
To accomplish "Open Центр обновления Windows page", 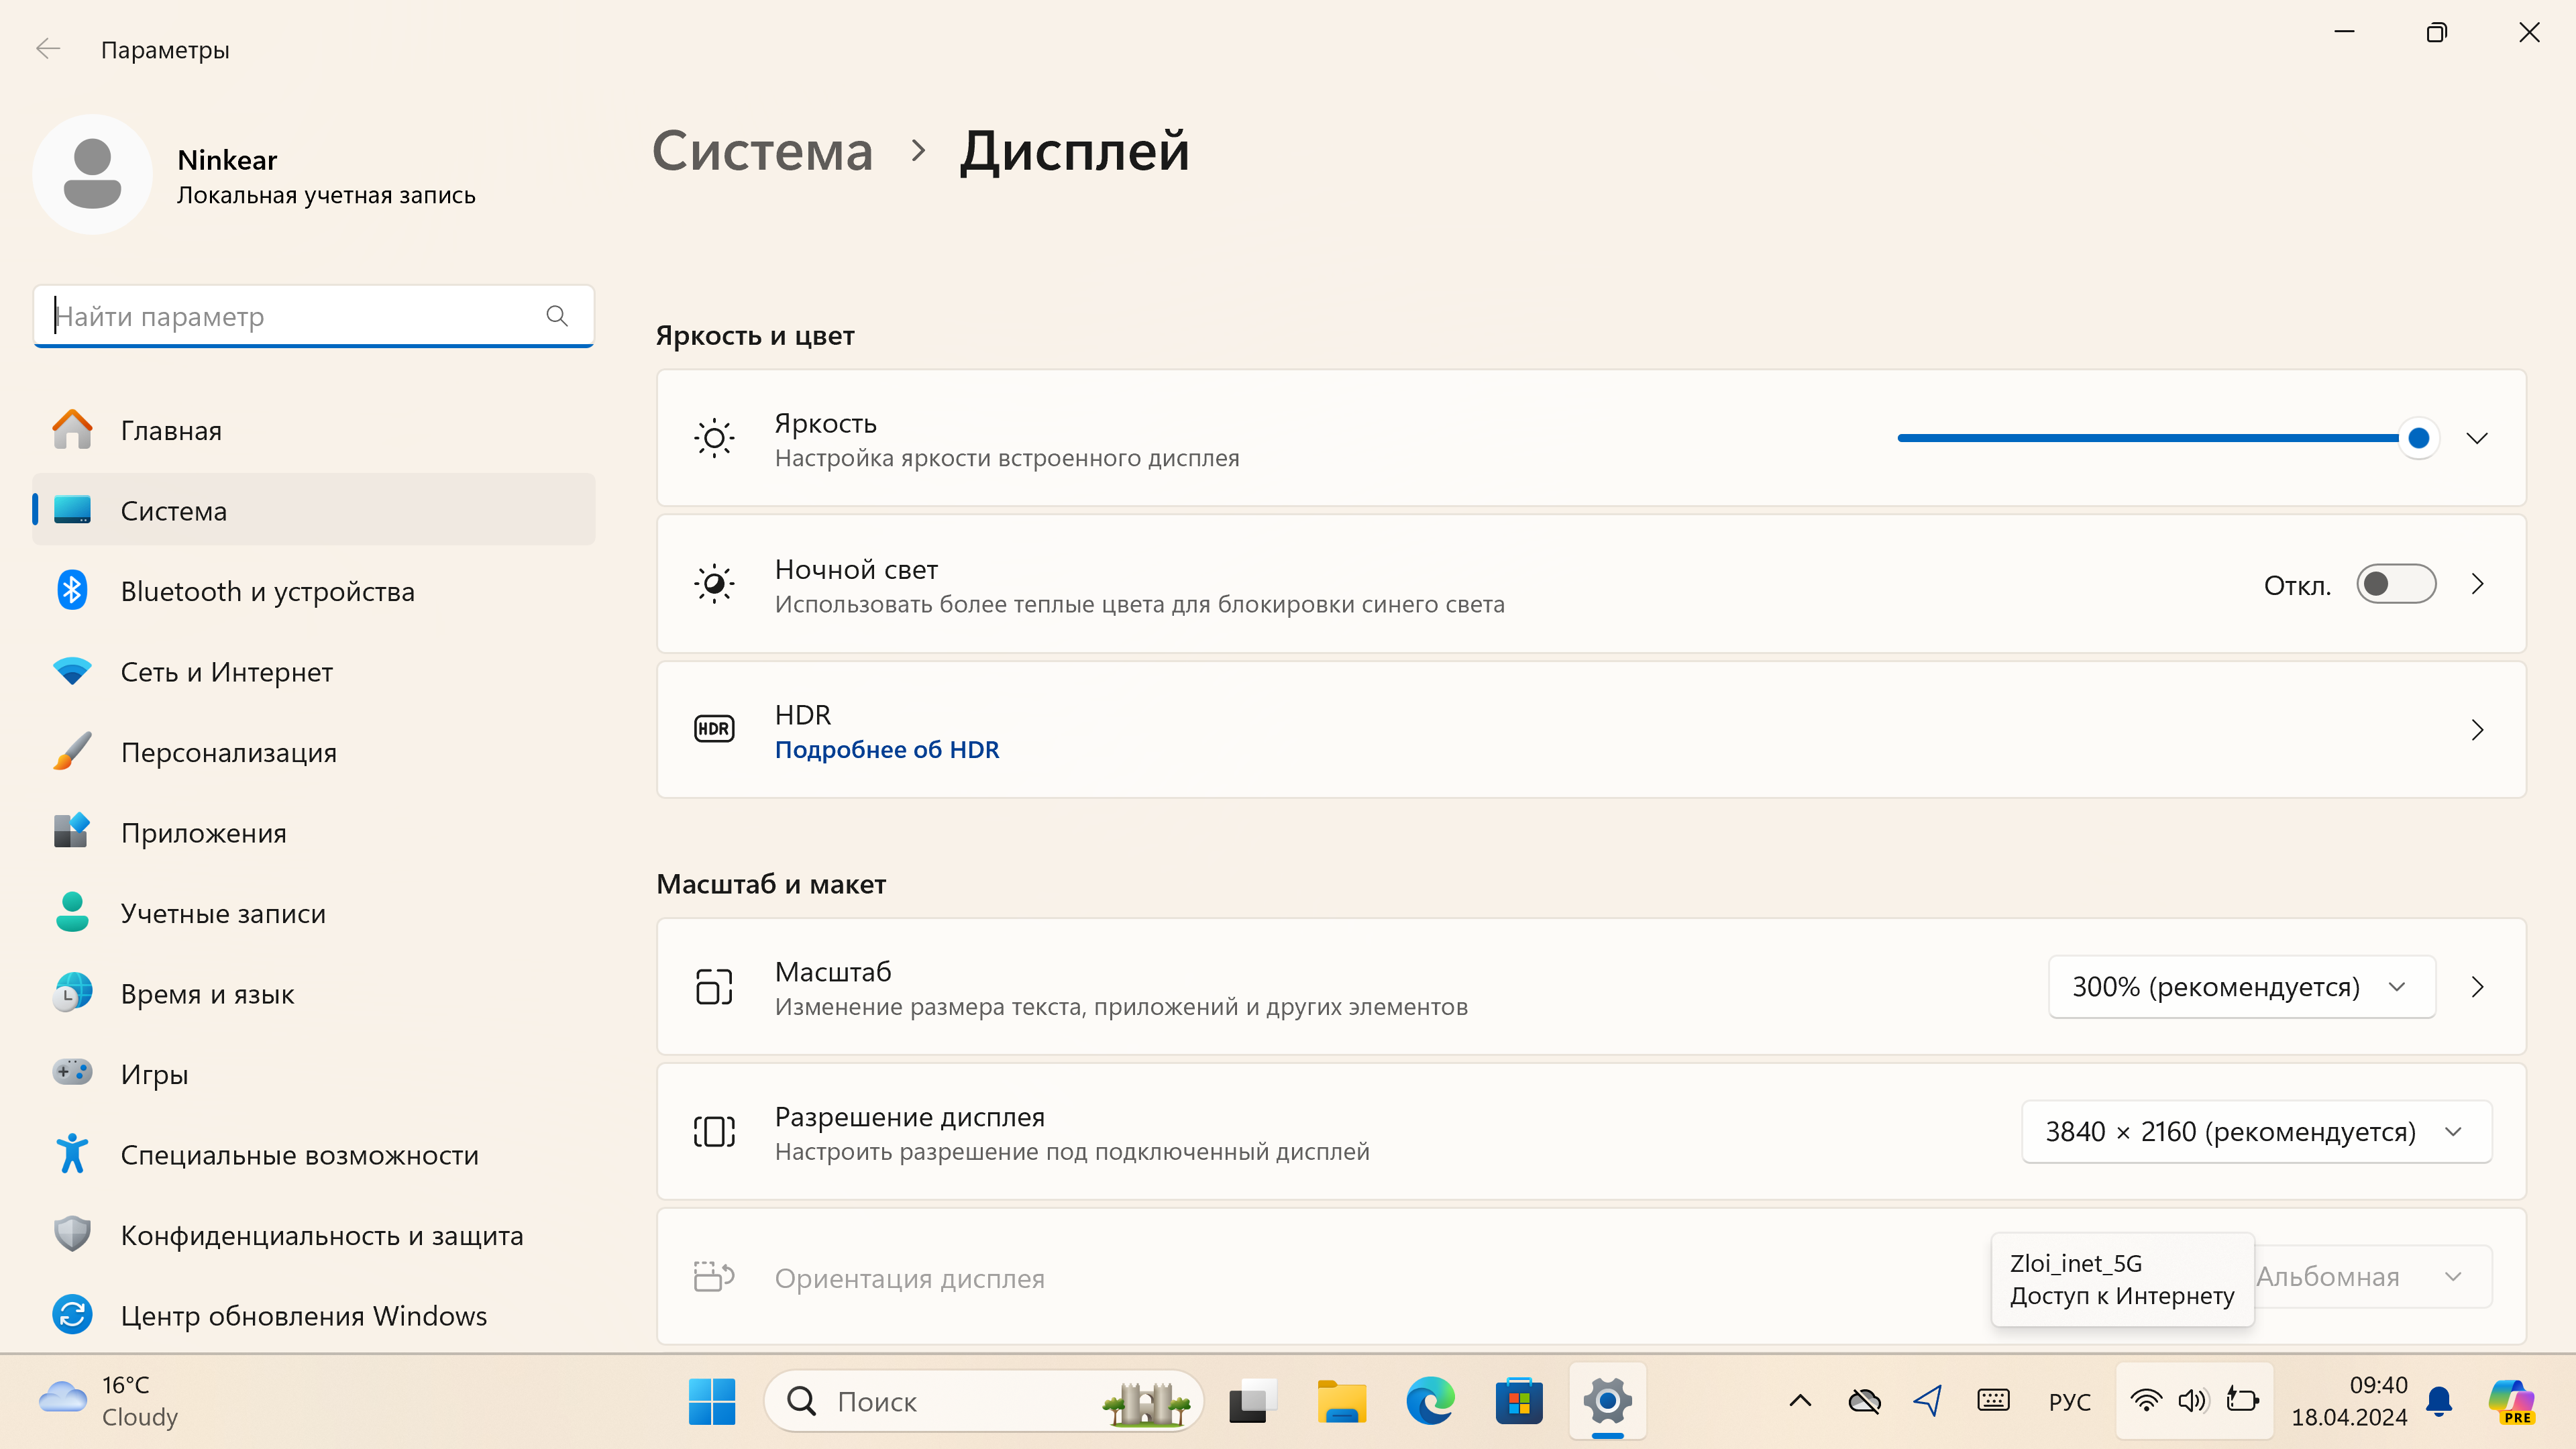I will (x=303, y=1315).
